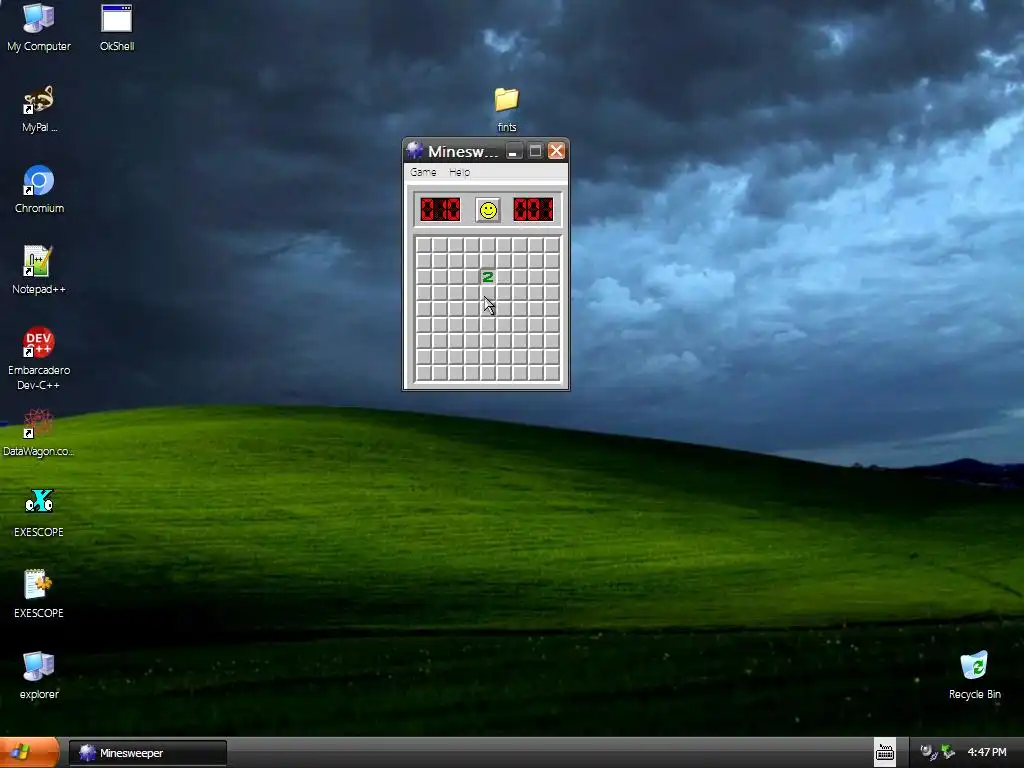Image resolution: width=1024 pixels, height=768 pixels.
Task: Select the Chromium desktop shortcut
Action: pos(39,189)
